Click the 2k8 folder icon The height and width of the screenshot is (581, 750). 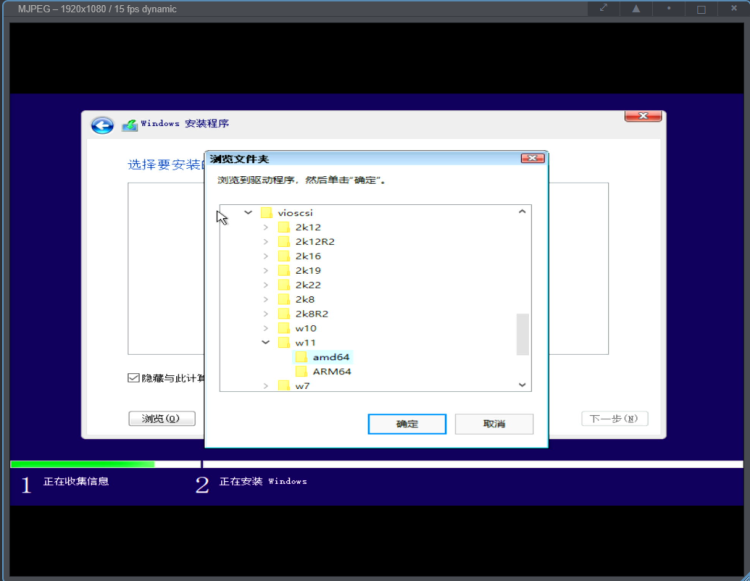point(284,299)
